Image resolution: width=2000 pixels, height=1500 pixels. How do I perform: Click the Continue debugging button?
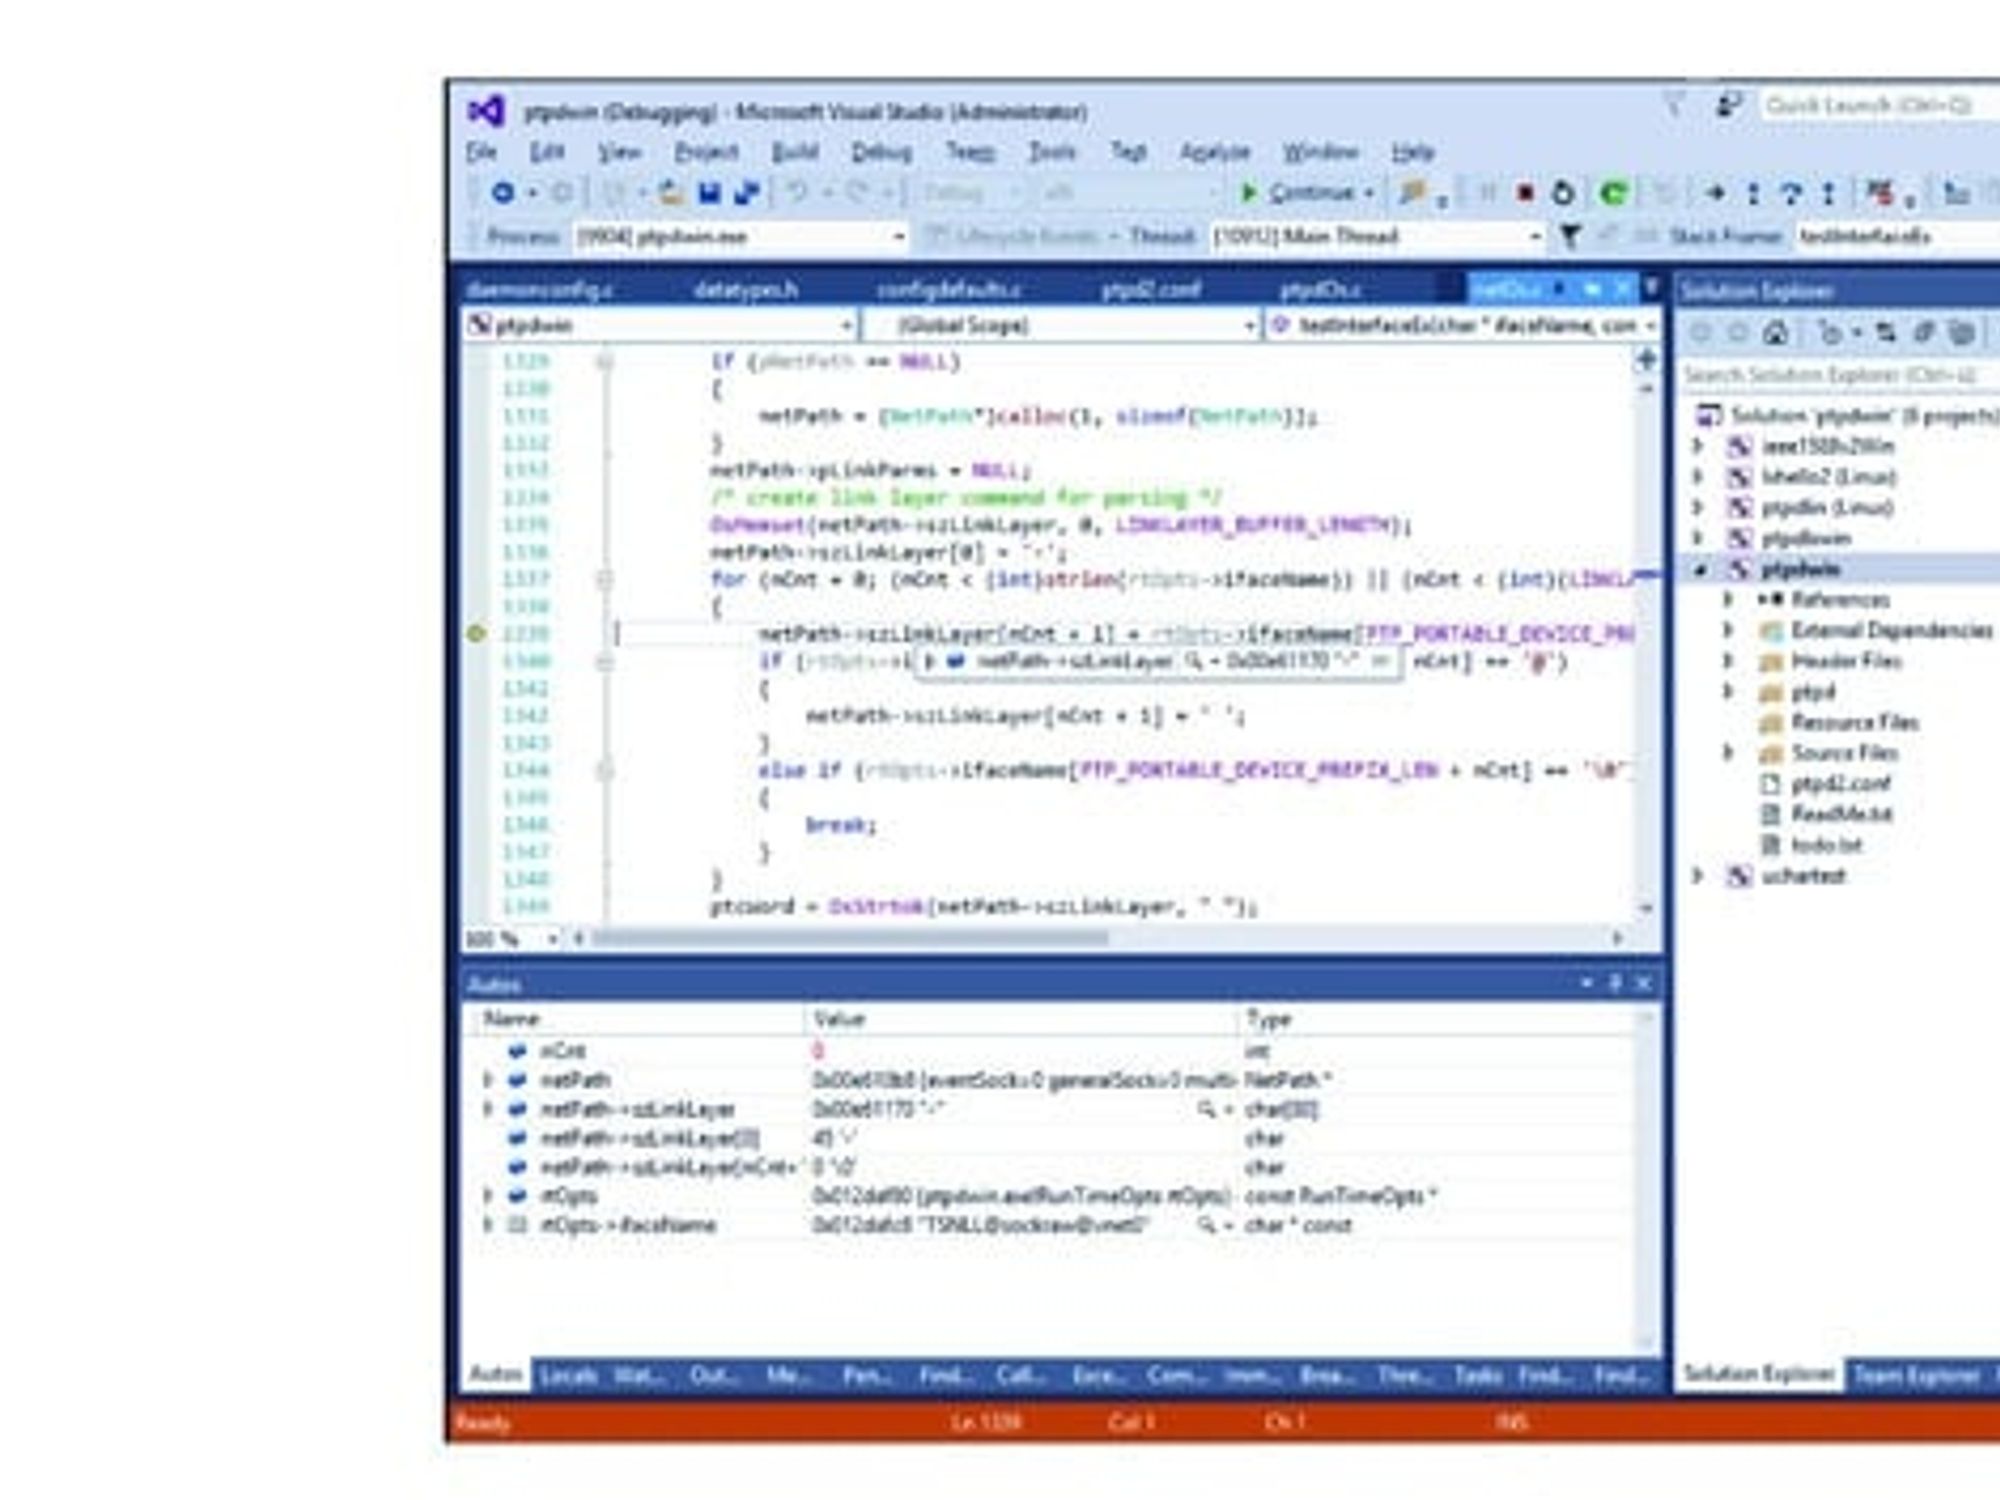[x=1306, y=193]
